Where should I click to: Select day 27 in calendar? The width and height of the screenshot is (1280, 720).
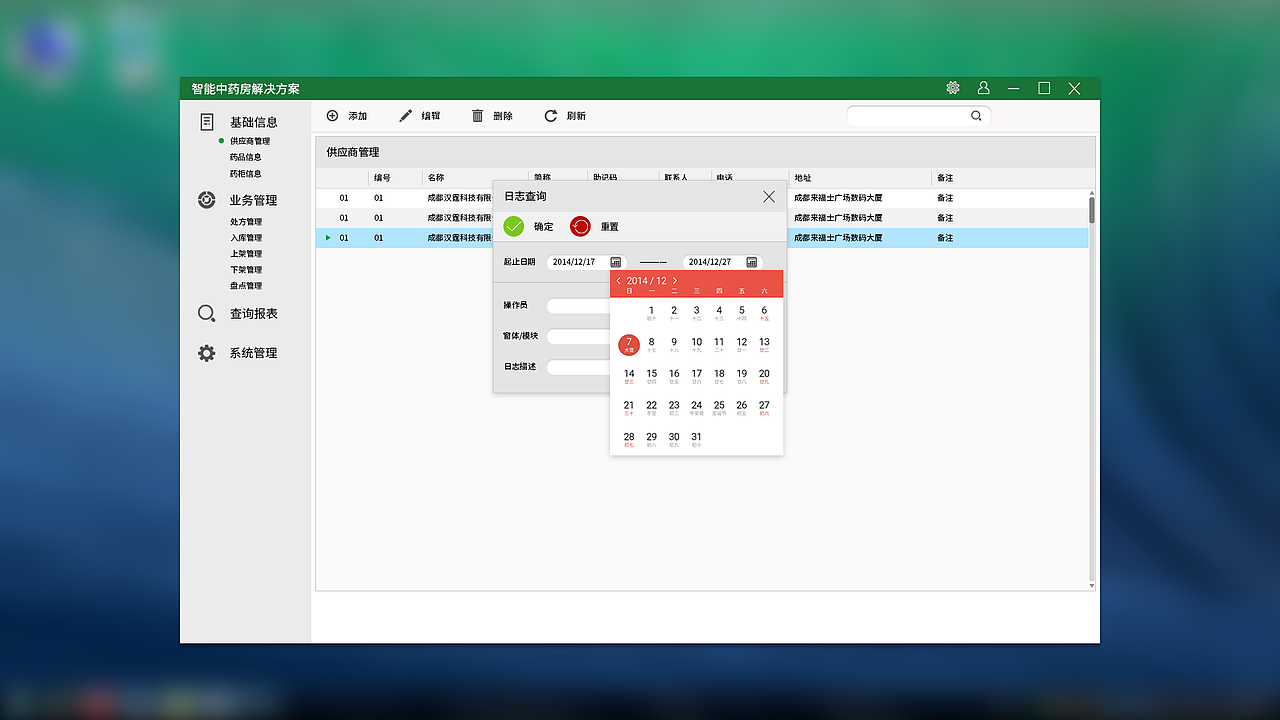pyautogui.click(x=764, y=408)
